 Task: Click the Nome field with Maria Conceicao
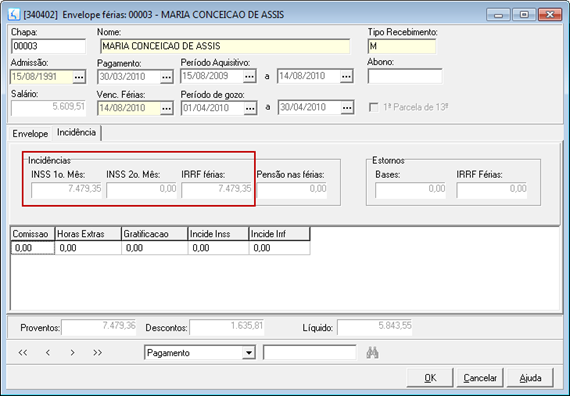[225, 46]
